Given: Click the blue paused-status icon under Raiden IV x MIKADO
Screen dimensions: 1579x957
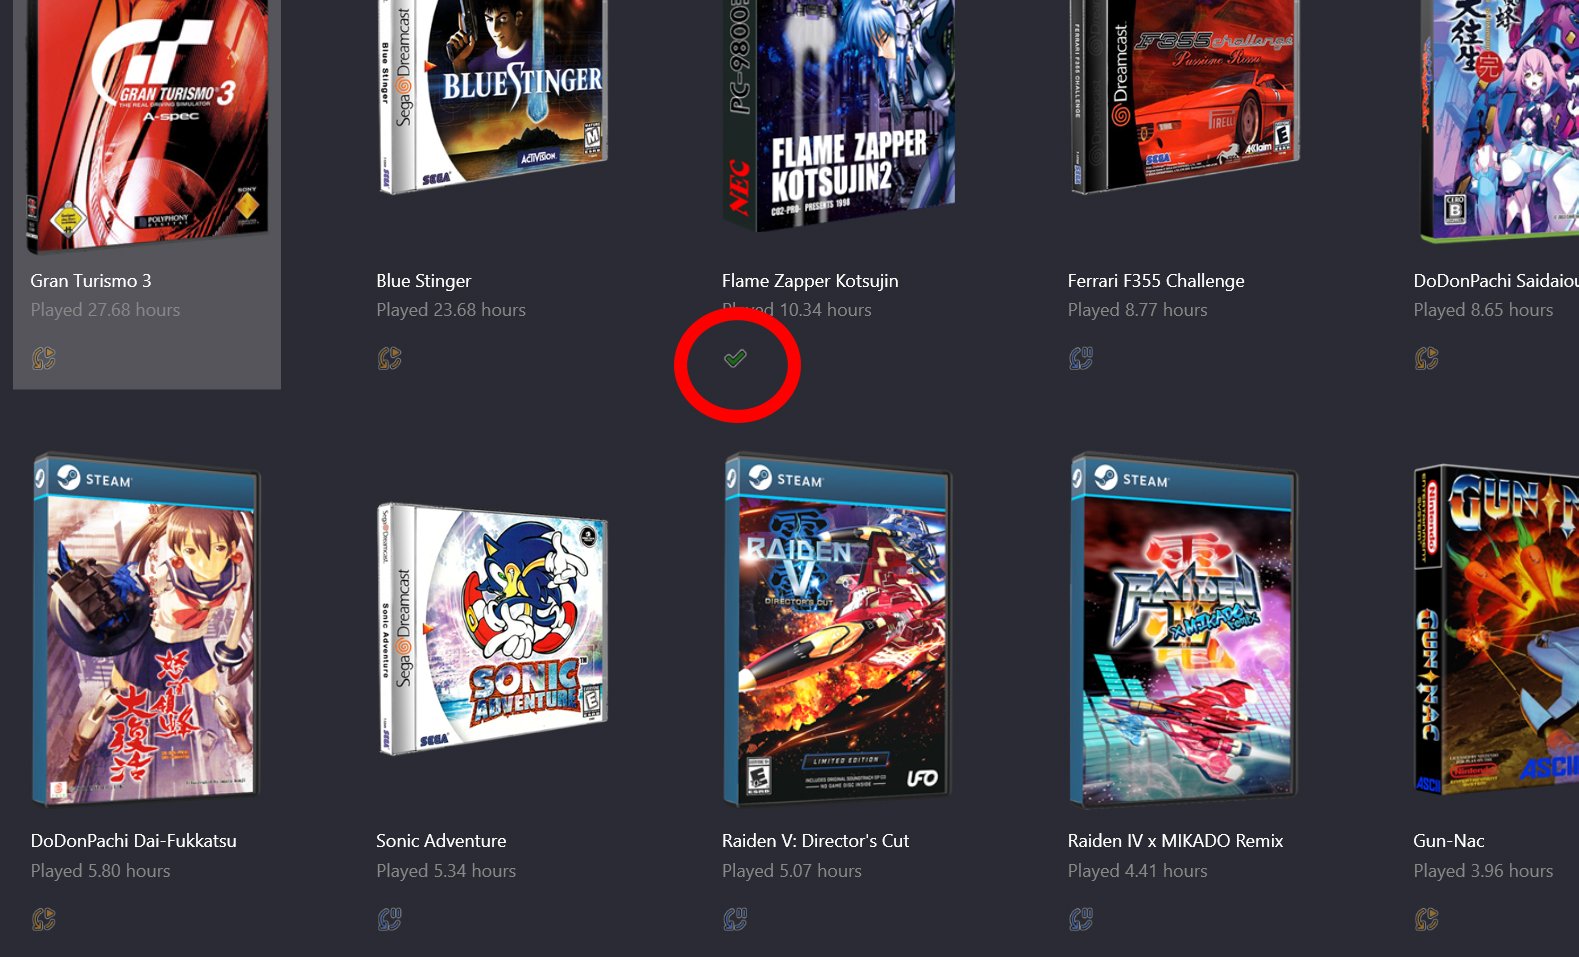Looking at the screenshot, I should coord(1081,919).
